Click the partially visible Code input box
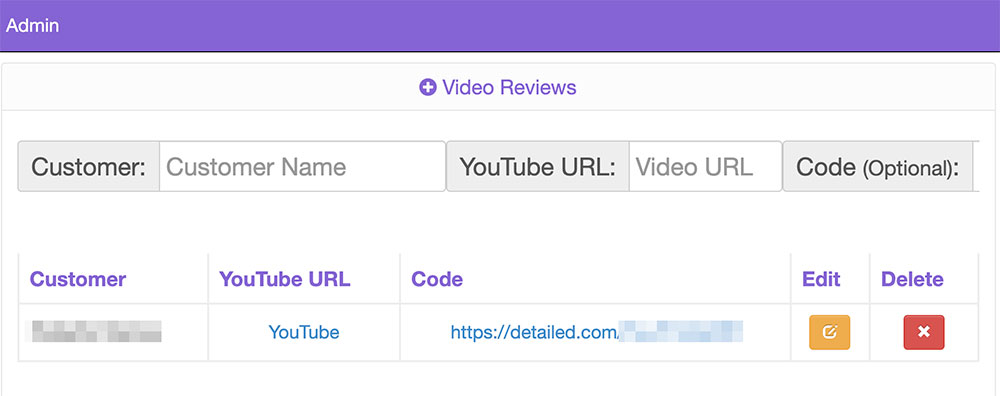This screenshot has height=396, width=1000. [976, 166]
